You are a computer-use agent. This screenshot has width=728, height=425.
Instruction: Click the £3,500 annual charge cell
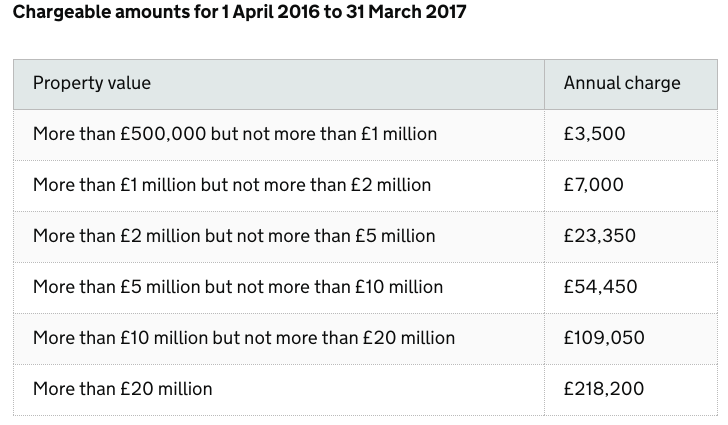(x=595, y=134)
